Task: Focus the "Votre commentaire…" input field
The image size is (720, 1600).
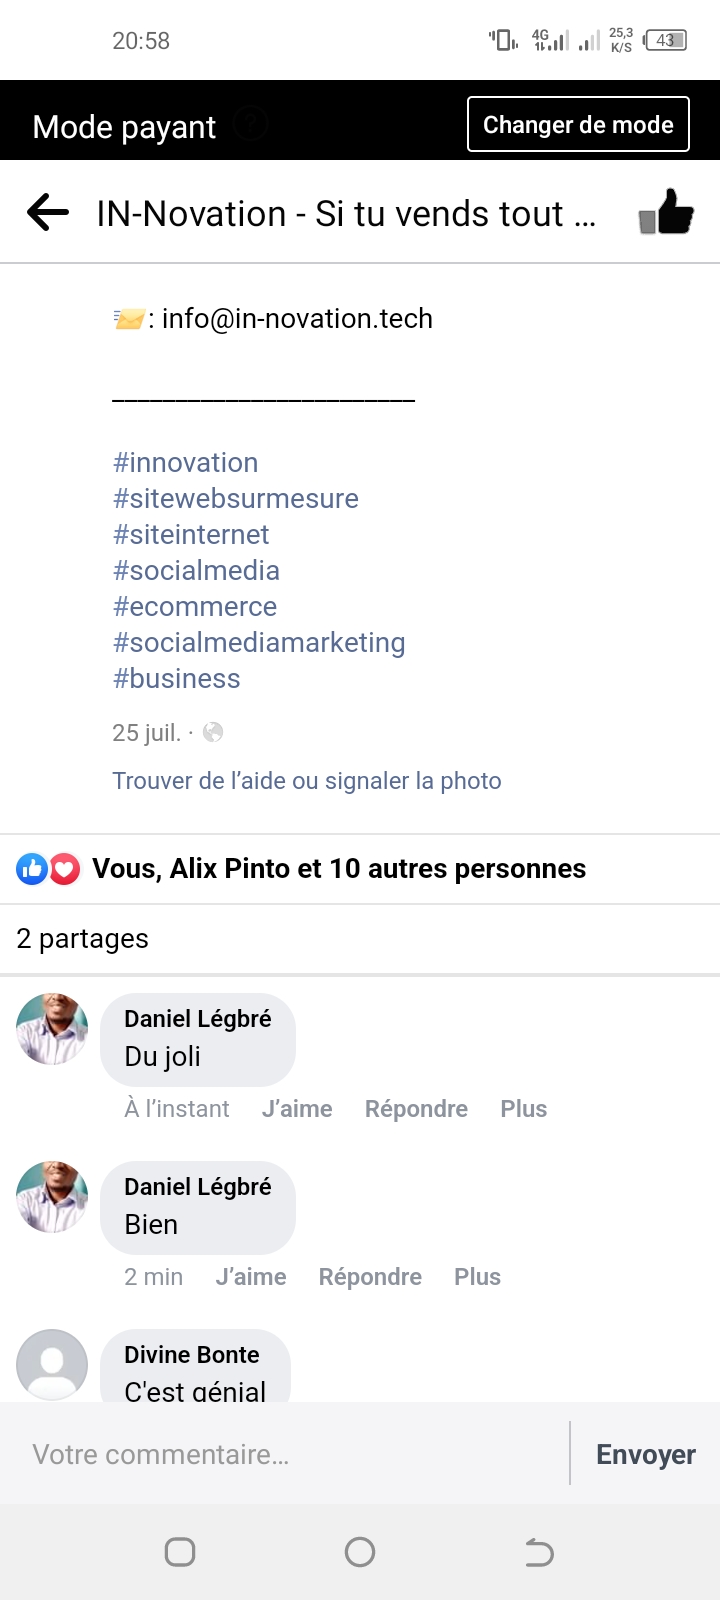Action: point(290,1455)
